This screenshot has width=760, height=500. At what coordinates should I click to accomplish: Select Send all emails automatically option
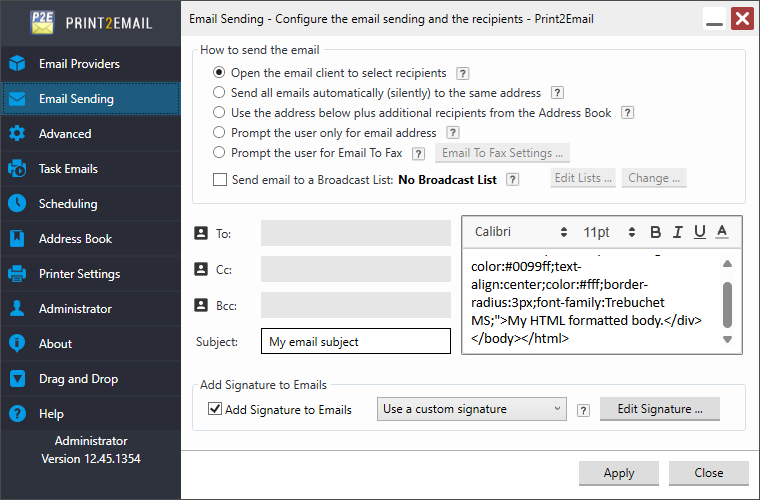click(x=219, y=93)
